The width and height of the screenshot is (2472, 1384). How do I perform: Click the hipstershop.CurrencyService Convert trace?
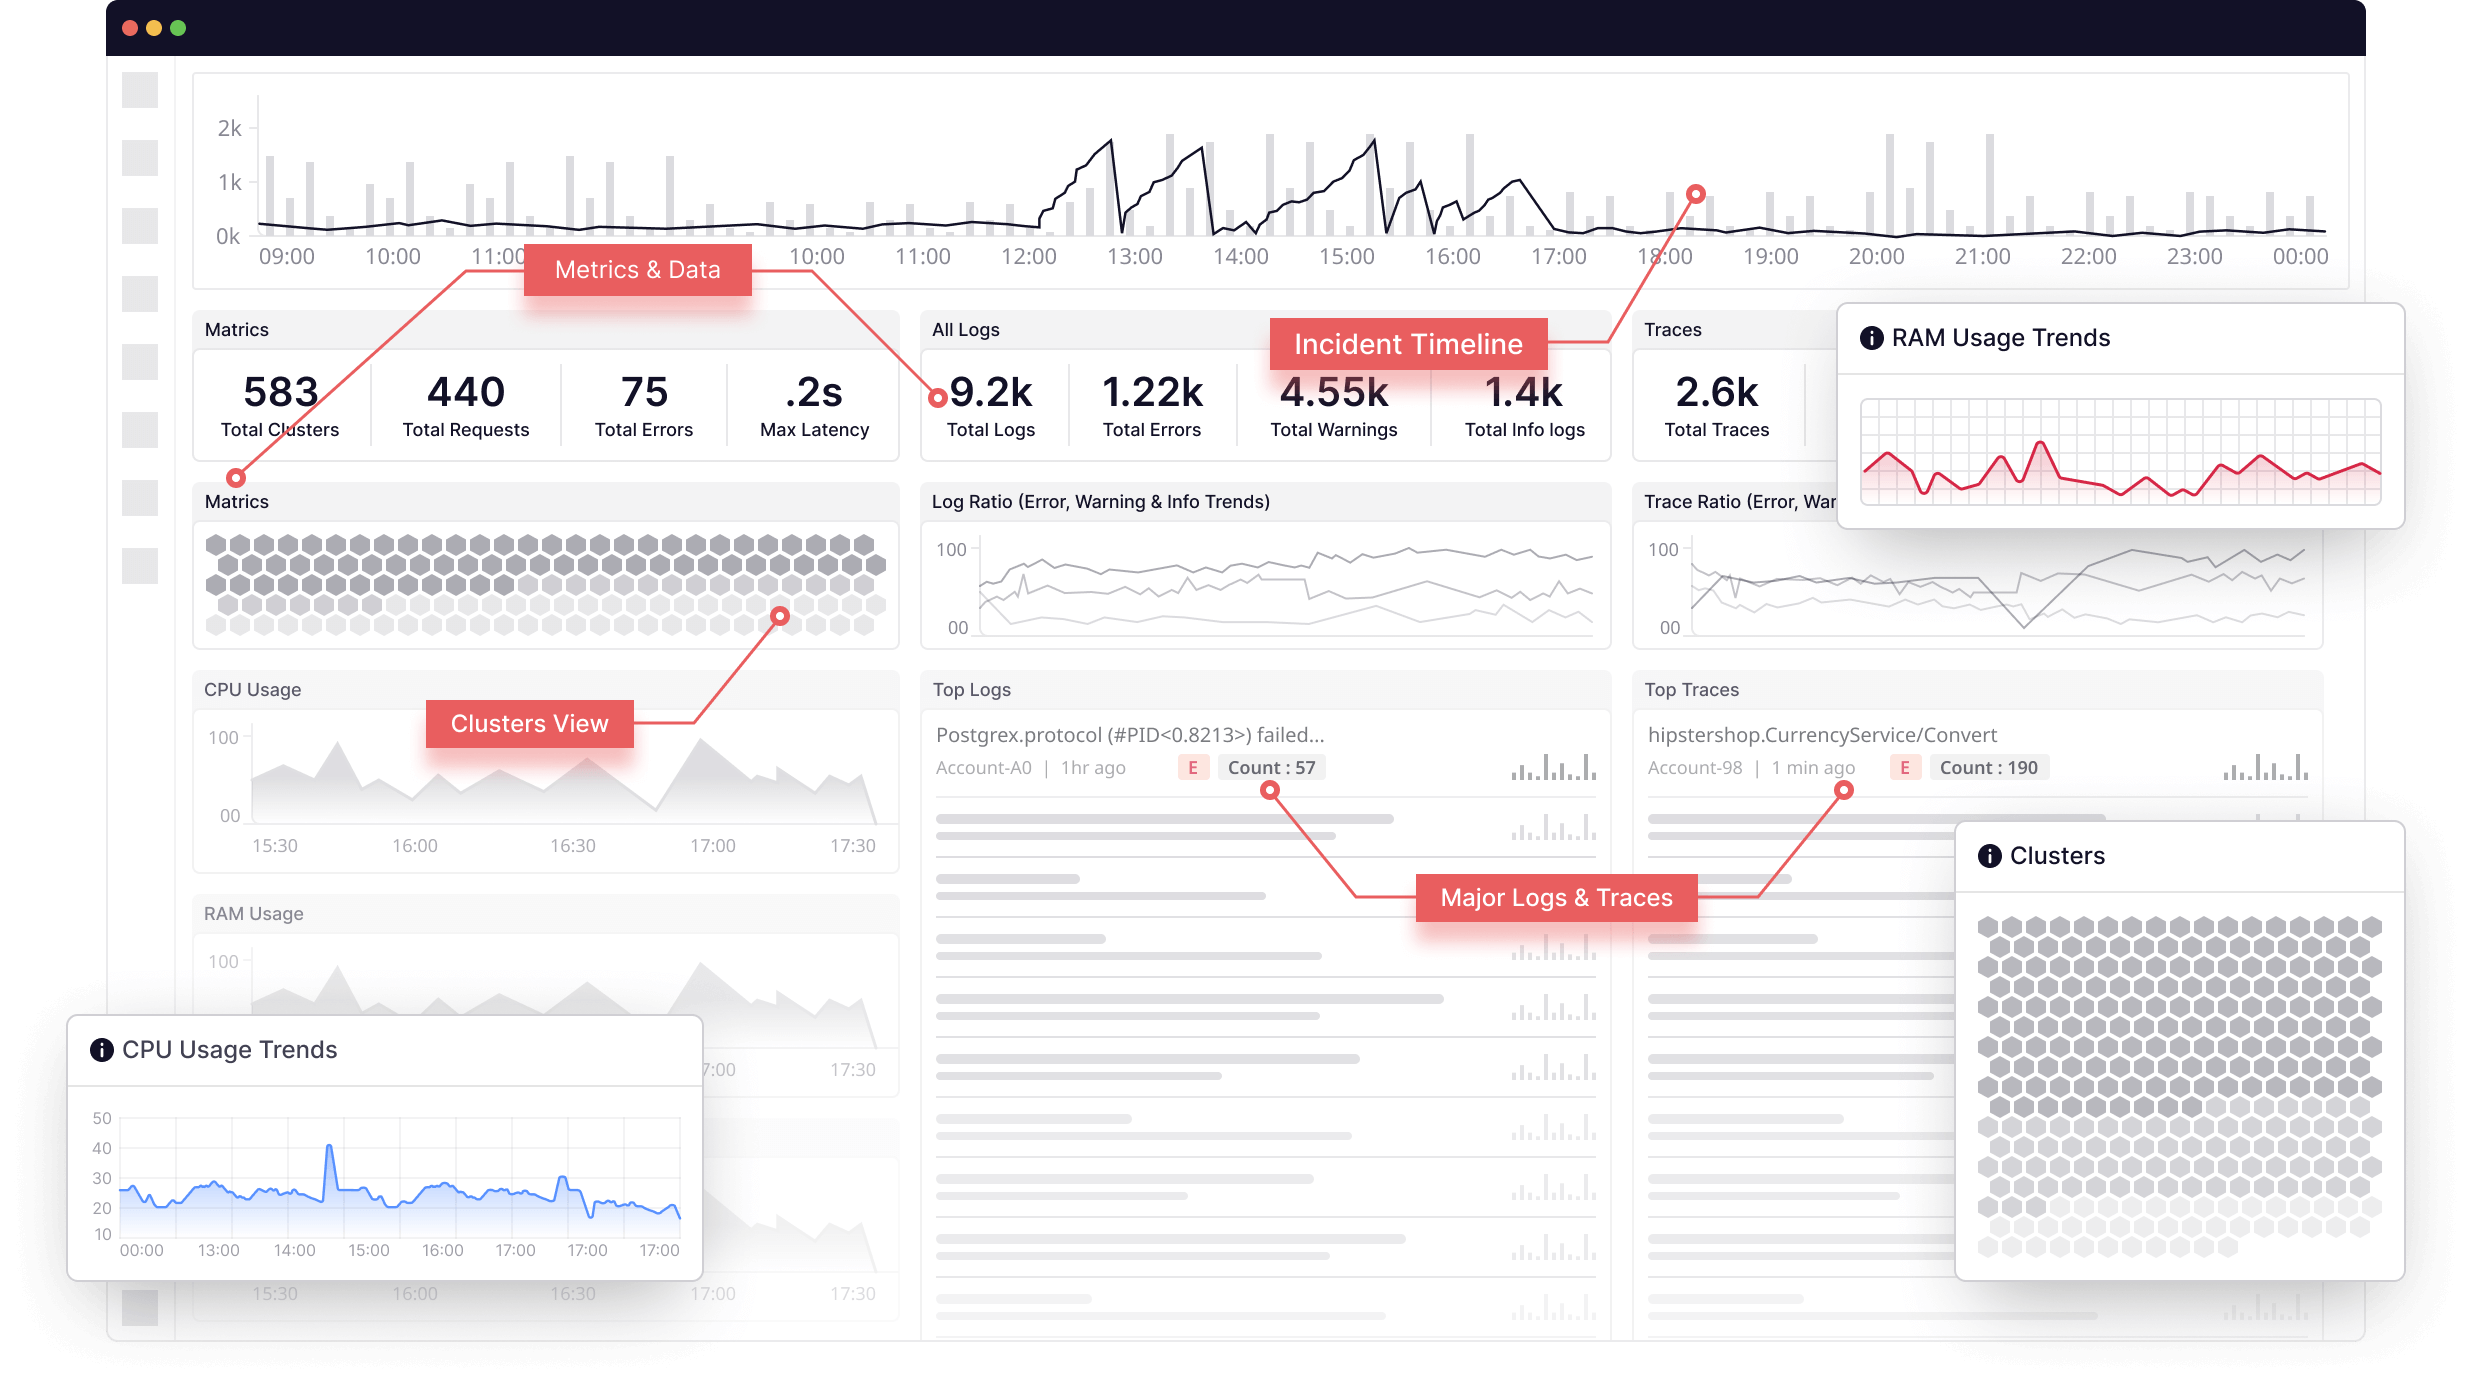1823,734
